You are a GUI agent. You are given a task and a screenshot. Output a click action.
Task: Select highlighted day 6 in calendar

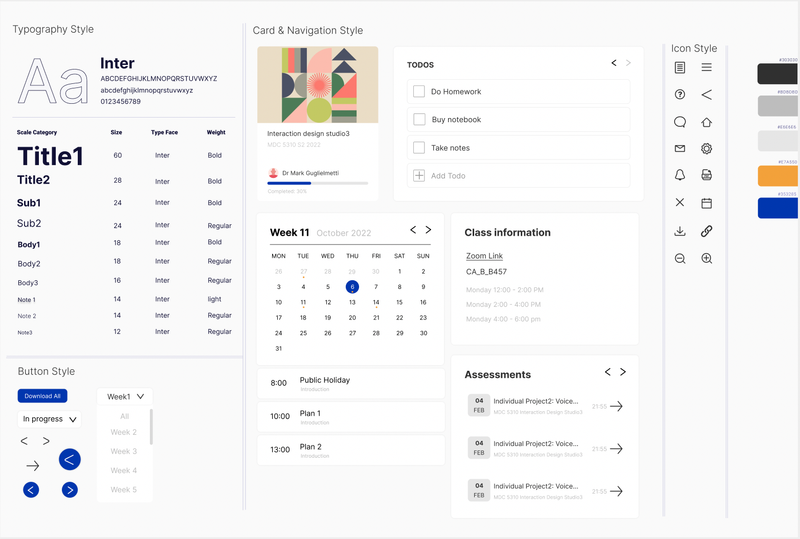[x=352, y=287]
